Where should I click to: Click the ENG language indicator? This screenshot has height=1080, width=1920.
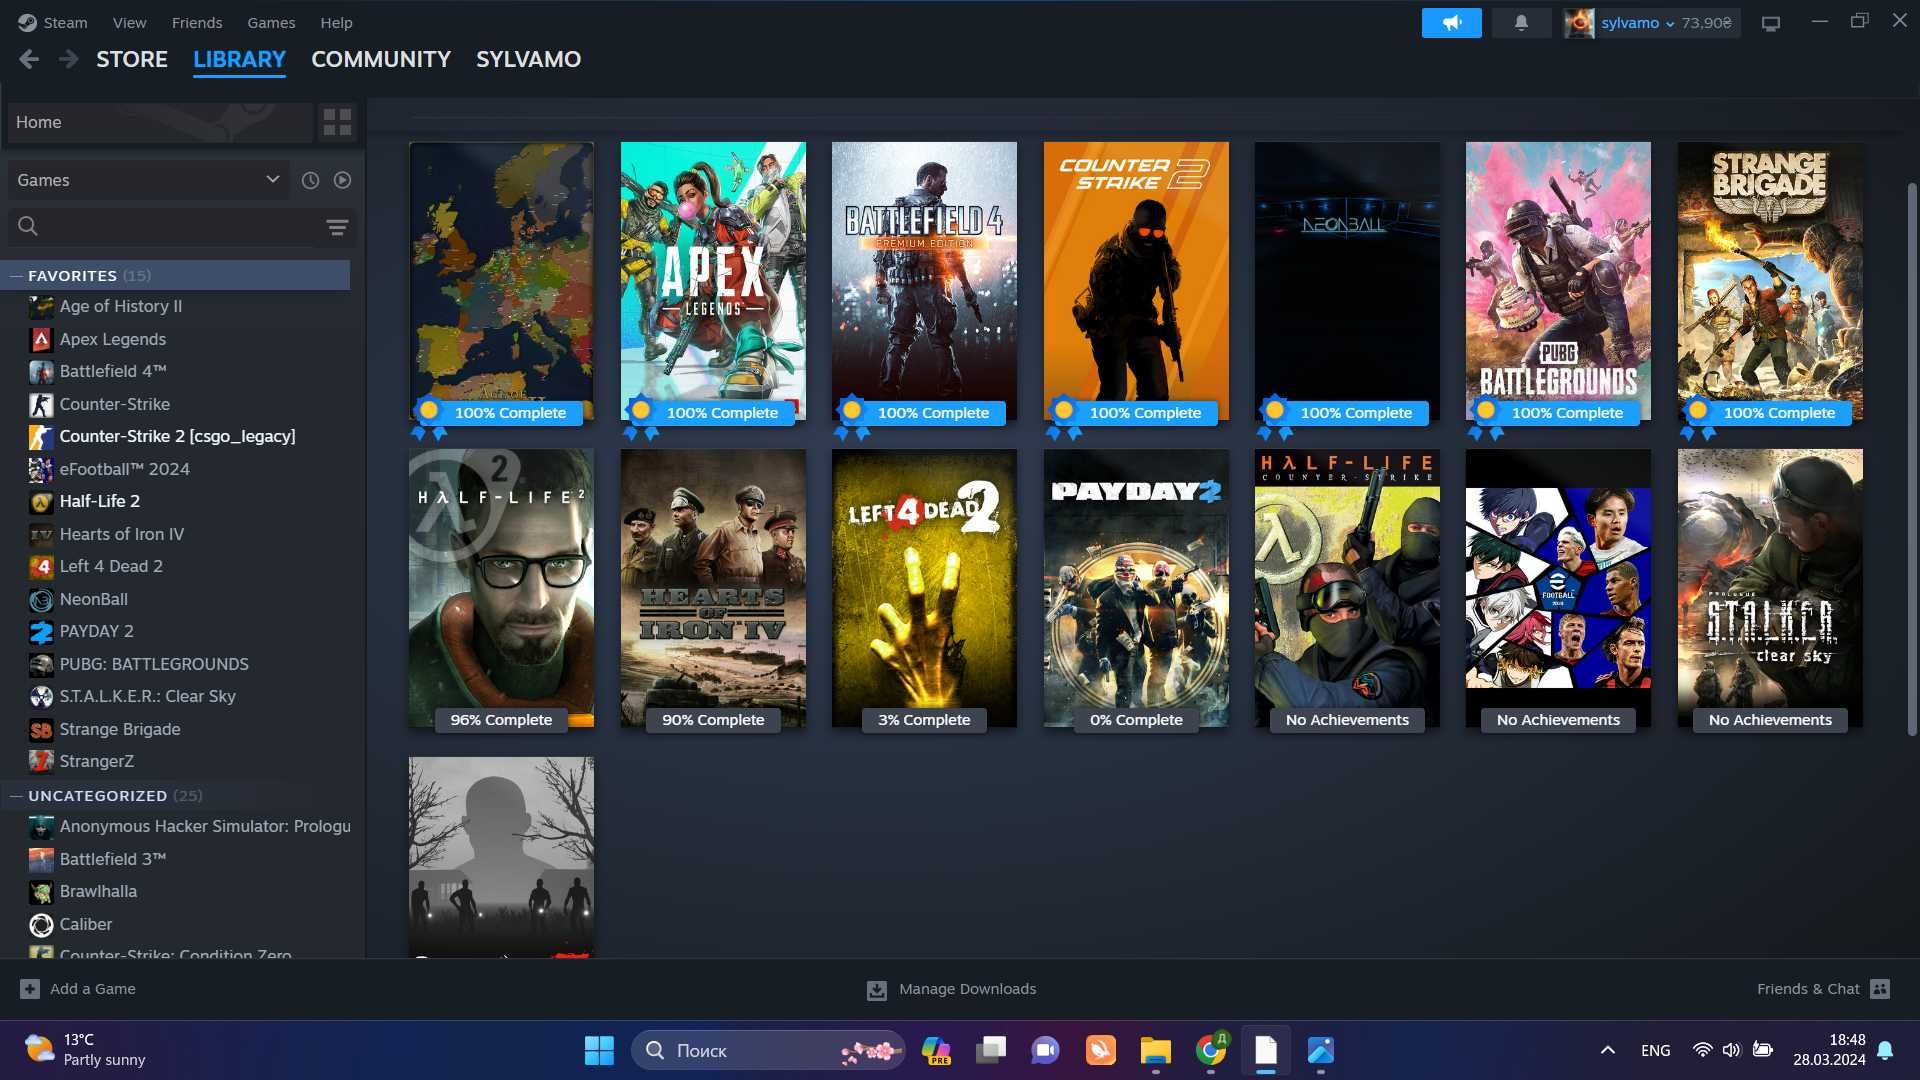(x=1655, y=1050)
